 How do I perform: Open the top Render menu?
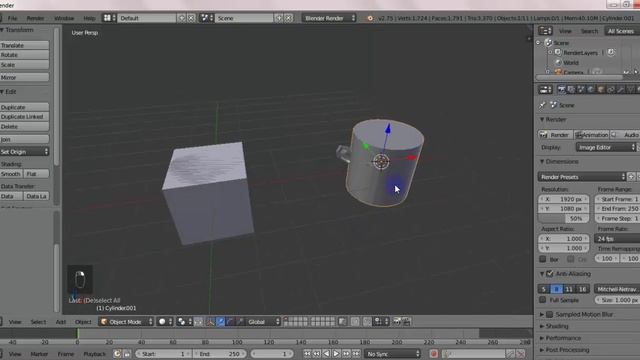pyautogui.click(x=36, y=18)
